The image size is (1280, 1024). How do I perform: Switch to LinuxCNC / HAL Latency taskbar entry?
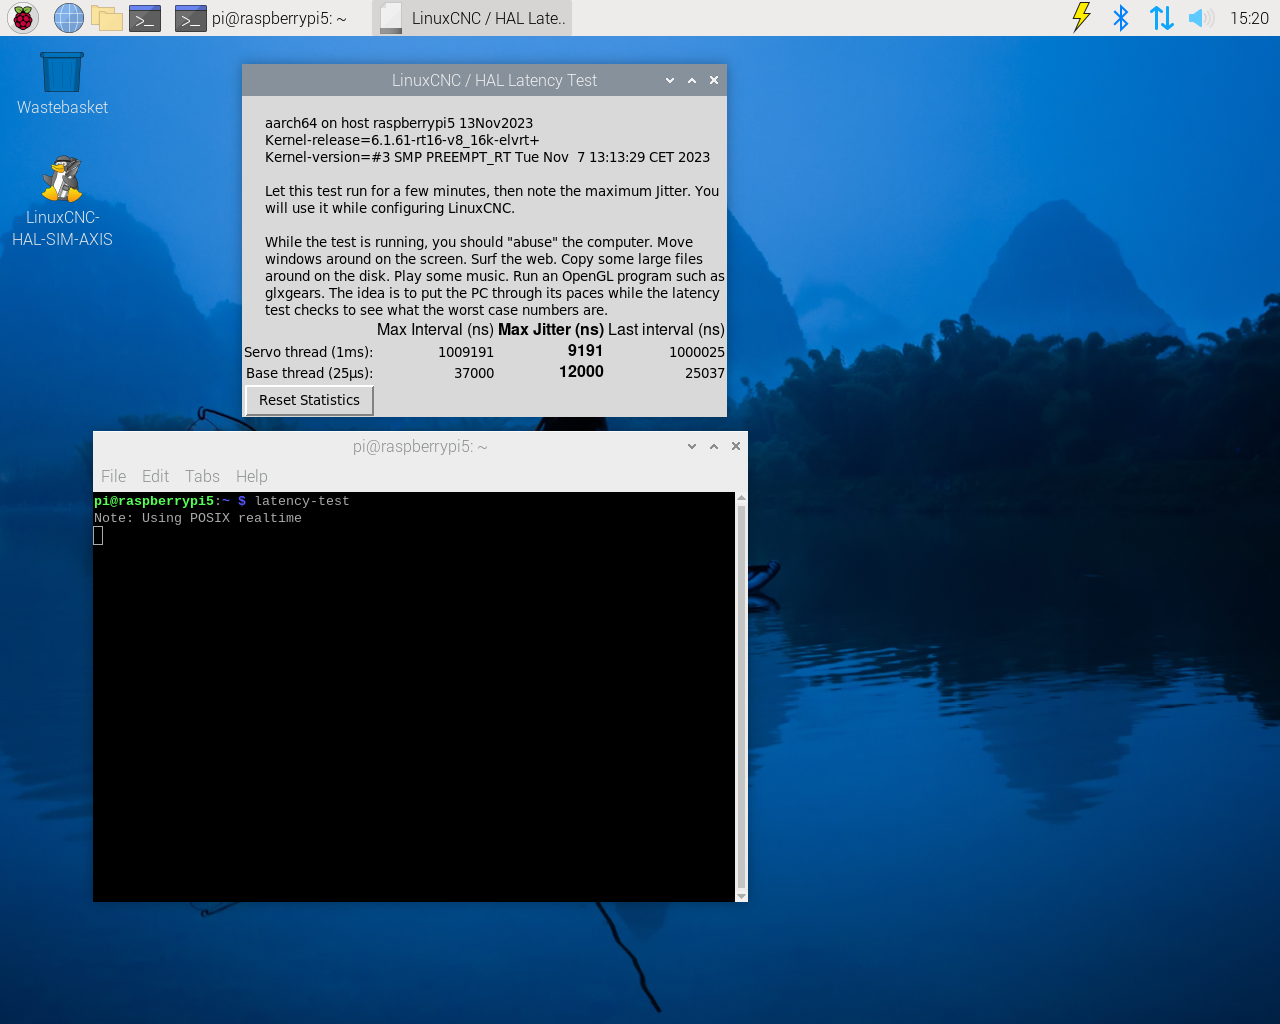coord(472,18)
